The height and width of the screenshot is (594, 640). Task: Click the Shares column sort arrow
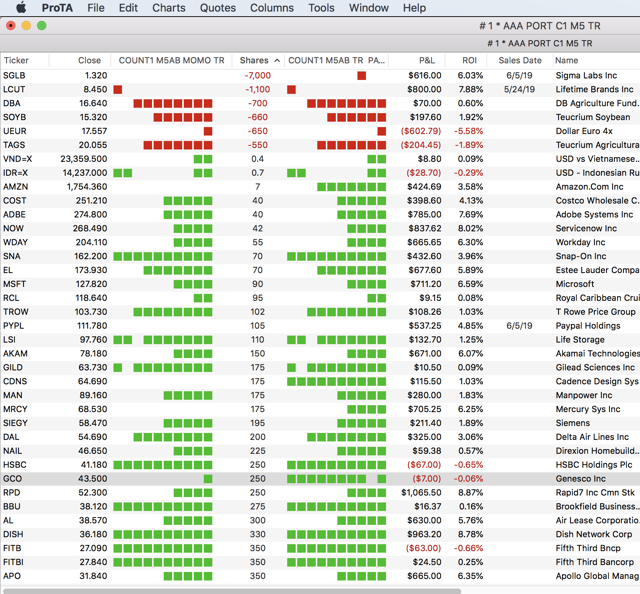click(277, 60)
